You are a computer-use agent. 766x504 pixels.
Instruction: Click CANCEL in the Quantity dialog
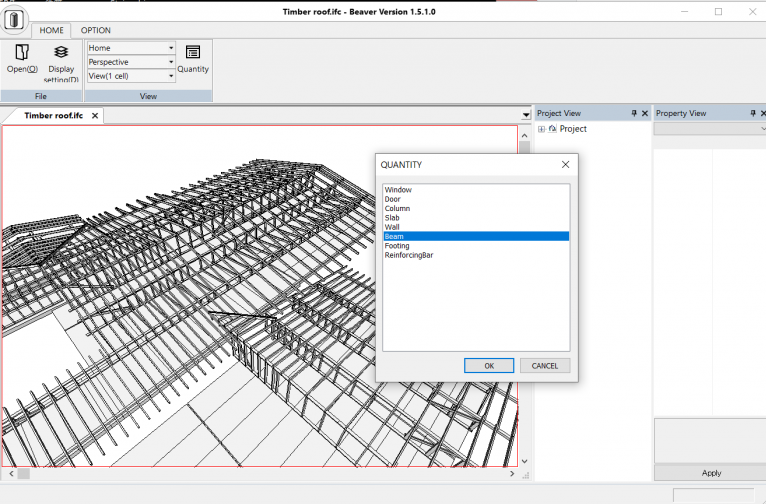tap(545, 366)
